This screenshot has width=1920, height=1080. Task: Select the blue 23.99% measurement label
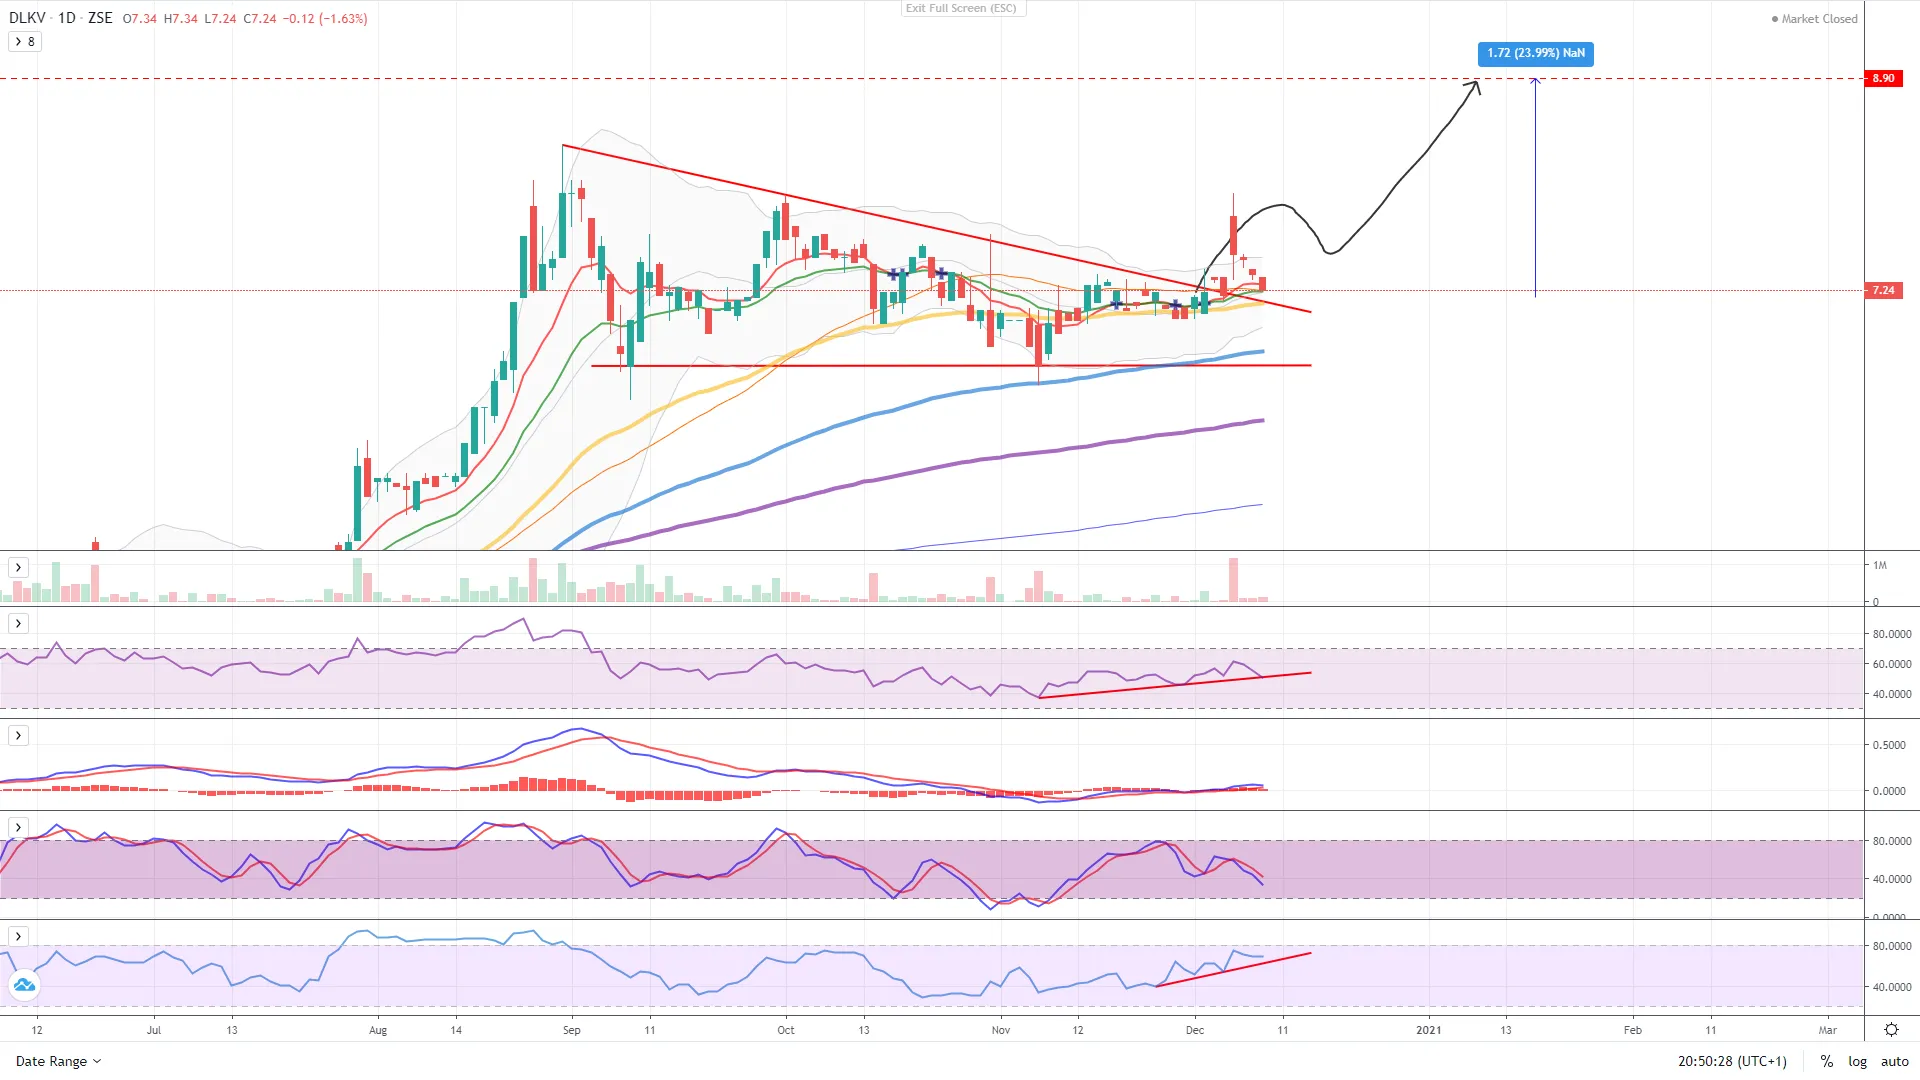1535,53
